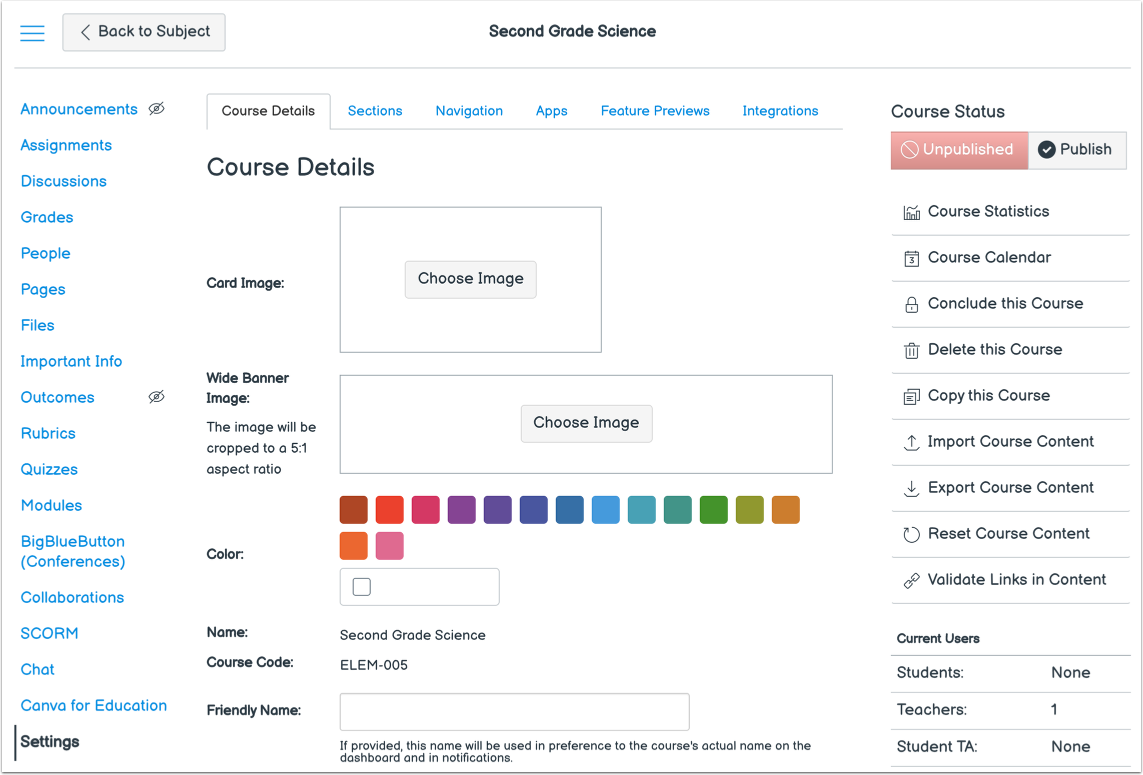1143x775 pixels.
Task: Click the Reset Course Content link
Action: point(1008,533)
